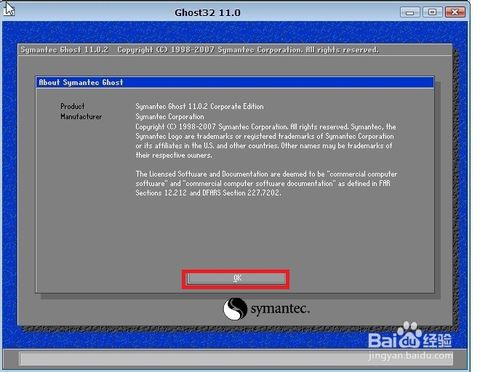
Task: Click the Product label
Action: 72,106
